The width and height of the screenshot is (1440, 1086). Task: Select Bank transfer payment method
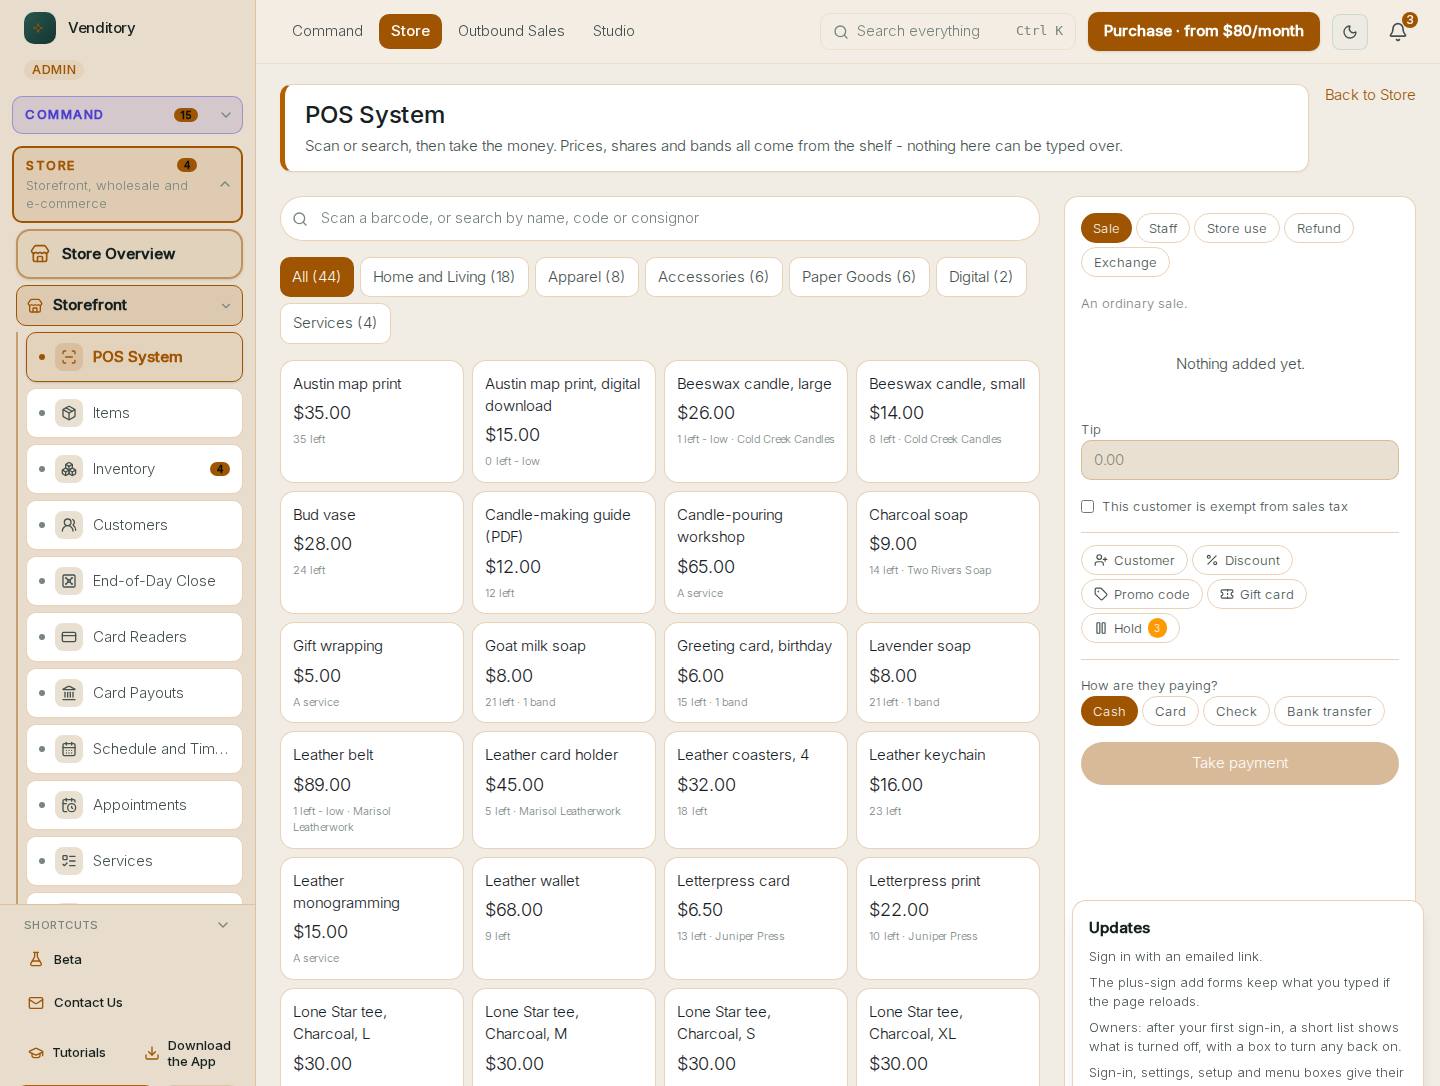pos(1329,711)
